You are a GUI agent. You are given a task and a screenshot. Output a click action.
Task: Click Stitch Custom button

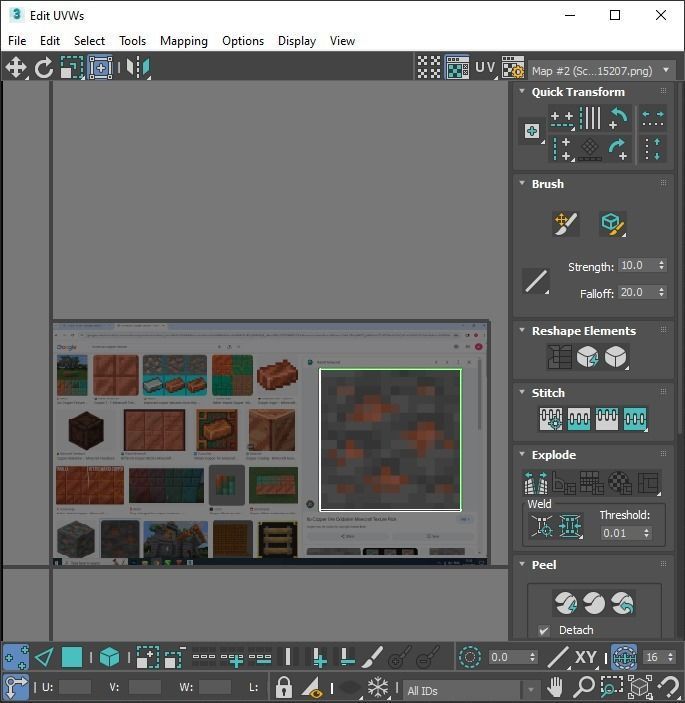[x=635, y=419]
